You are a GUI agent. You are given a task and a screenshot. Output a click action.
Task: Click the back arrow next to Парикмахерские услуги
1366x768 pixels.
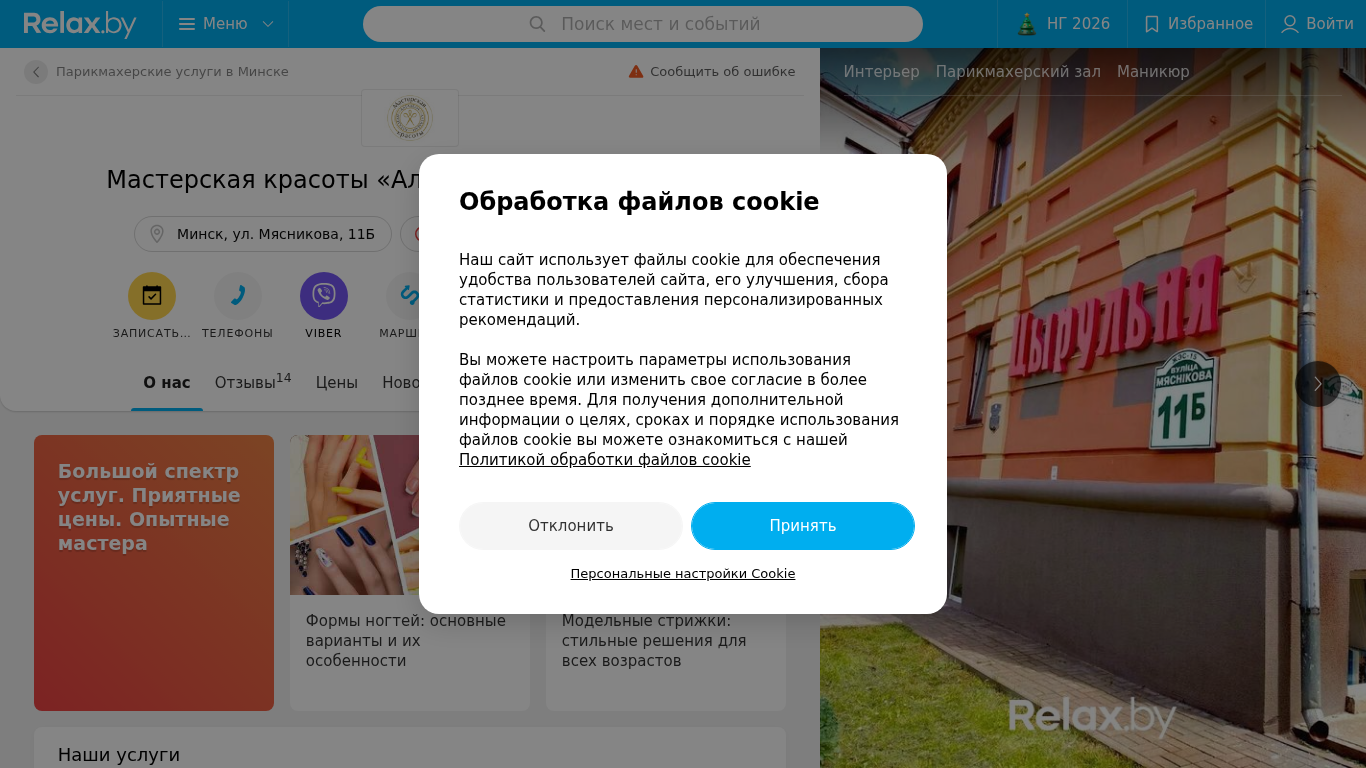tap(36, 72)
